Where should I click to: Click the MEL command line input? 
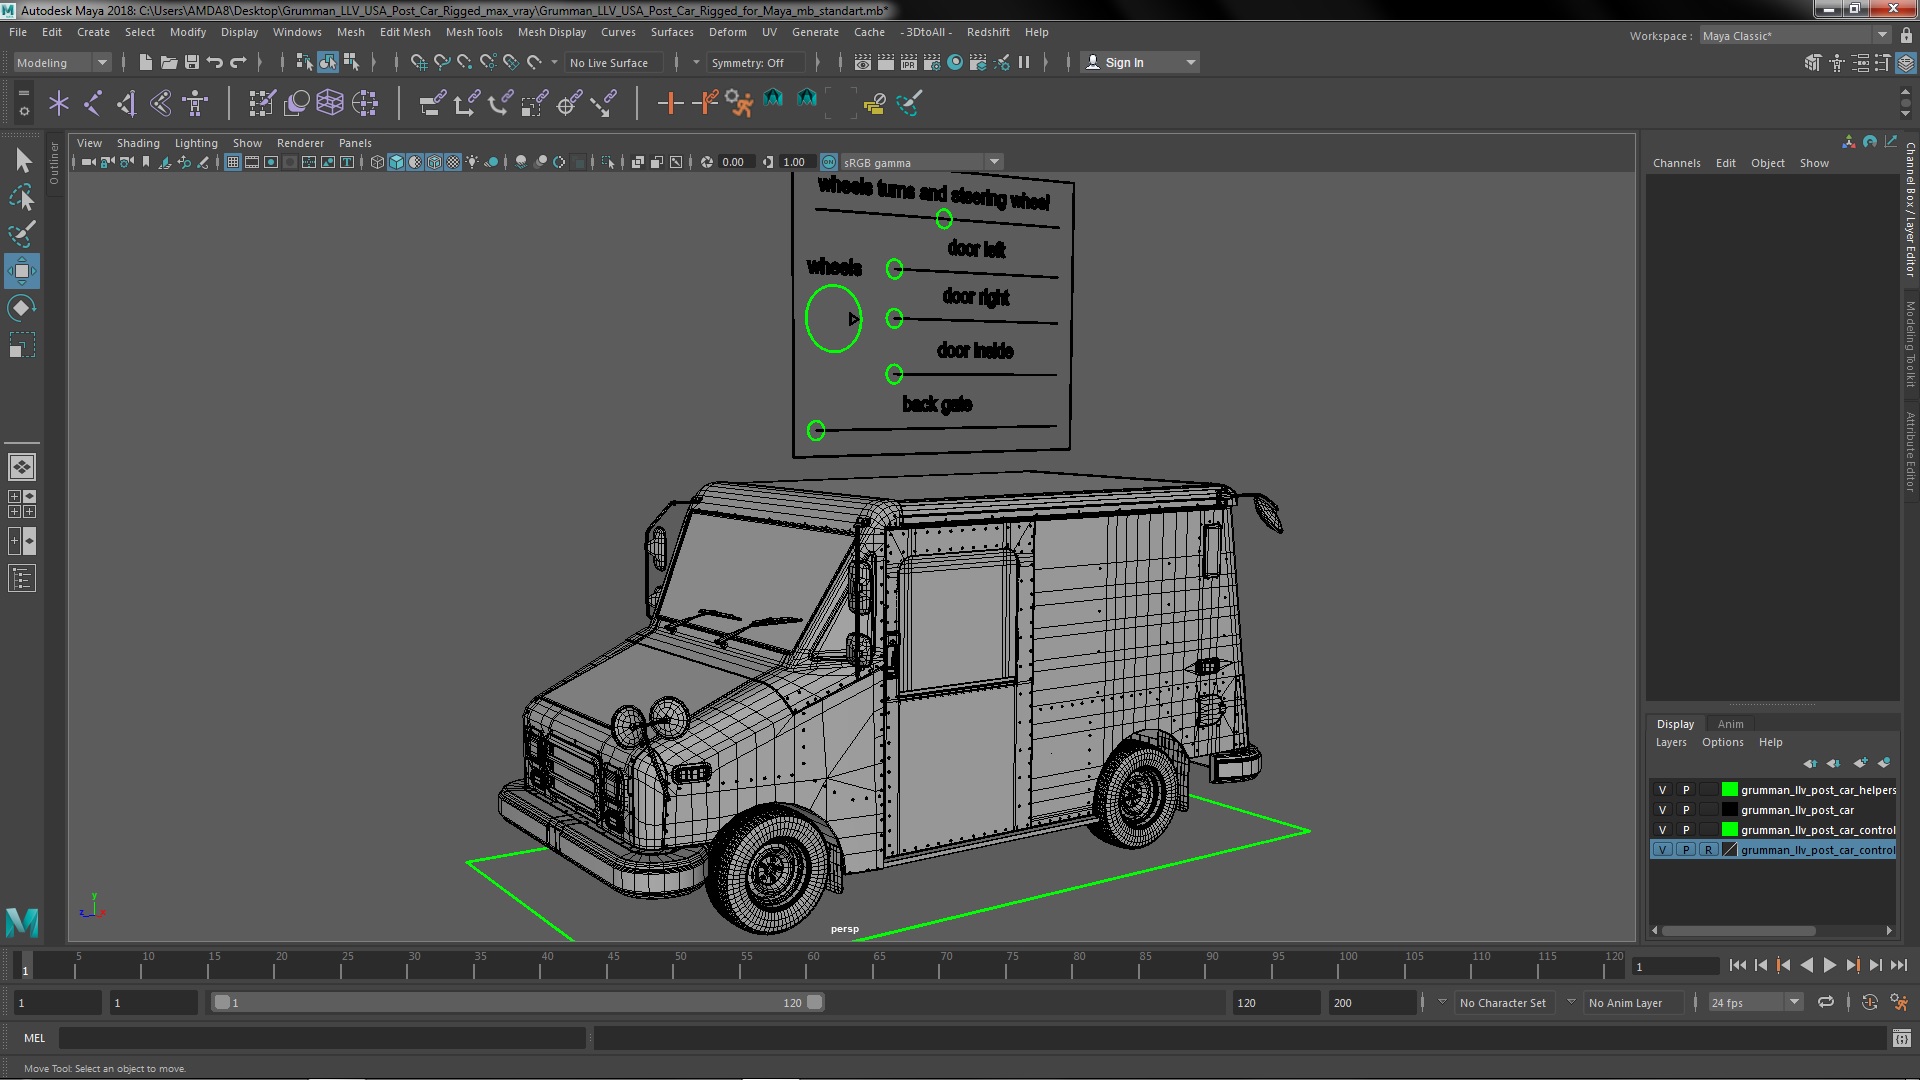coord(322,1038)
